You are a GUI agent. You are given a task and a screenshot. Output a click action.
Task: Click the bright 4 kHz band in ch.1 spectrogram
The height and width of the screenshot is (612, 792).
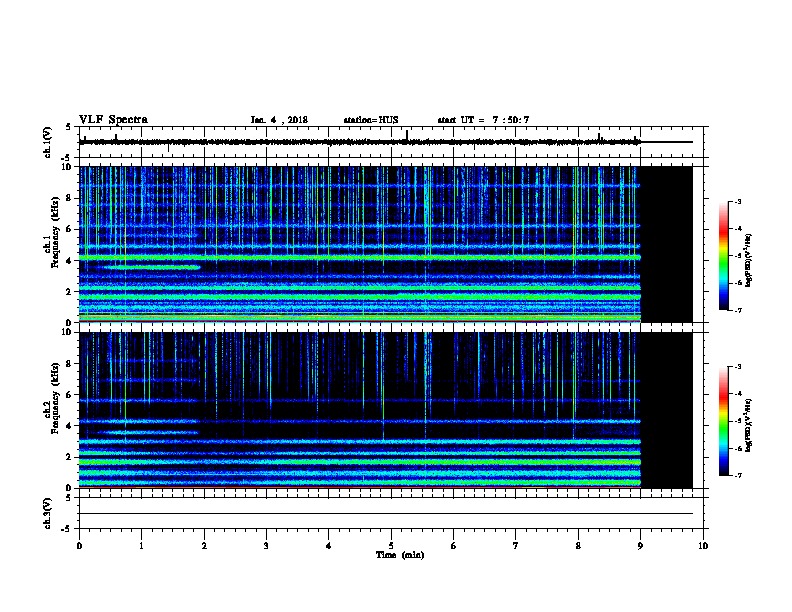tap(360, 258)
